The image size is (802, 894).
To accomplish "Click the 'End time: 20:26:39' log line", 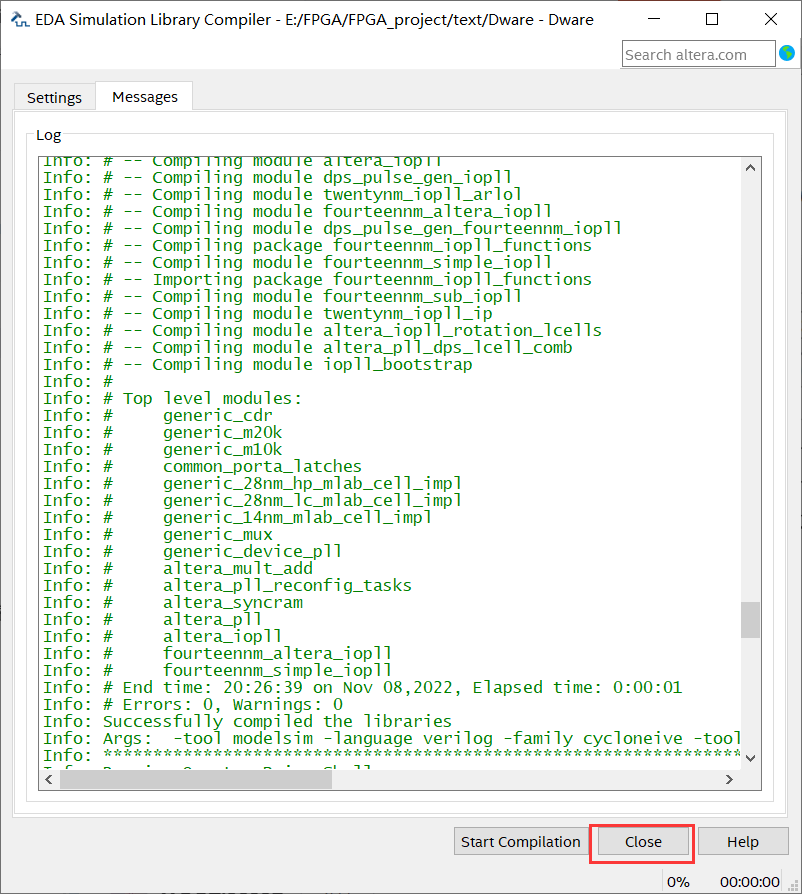I will [363, 687].
